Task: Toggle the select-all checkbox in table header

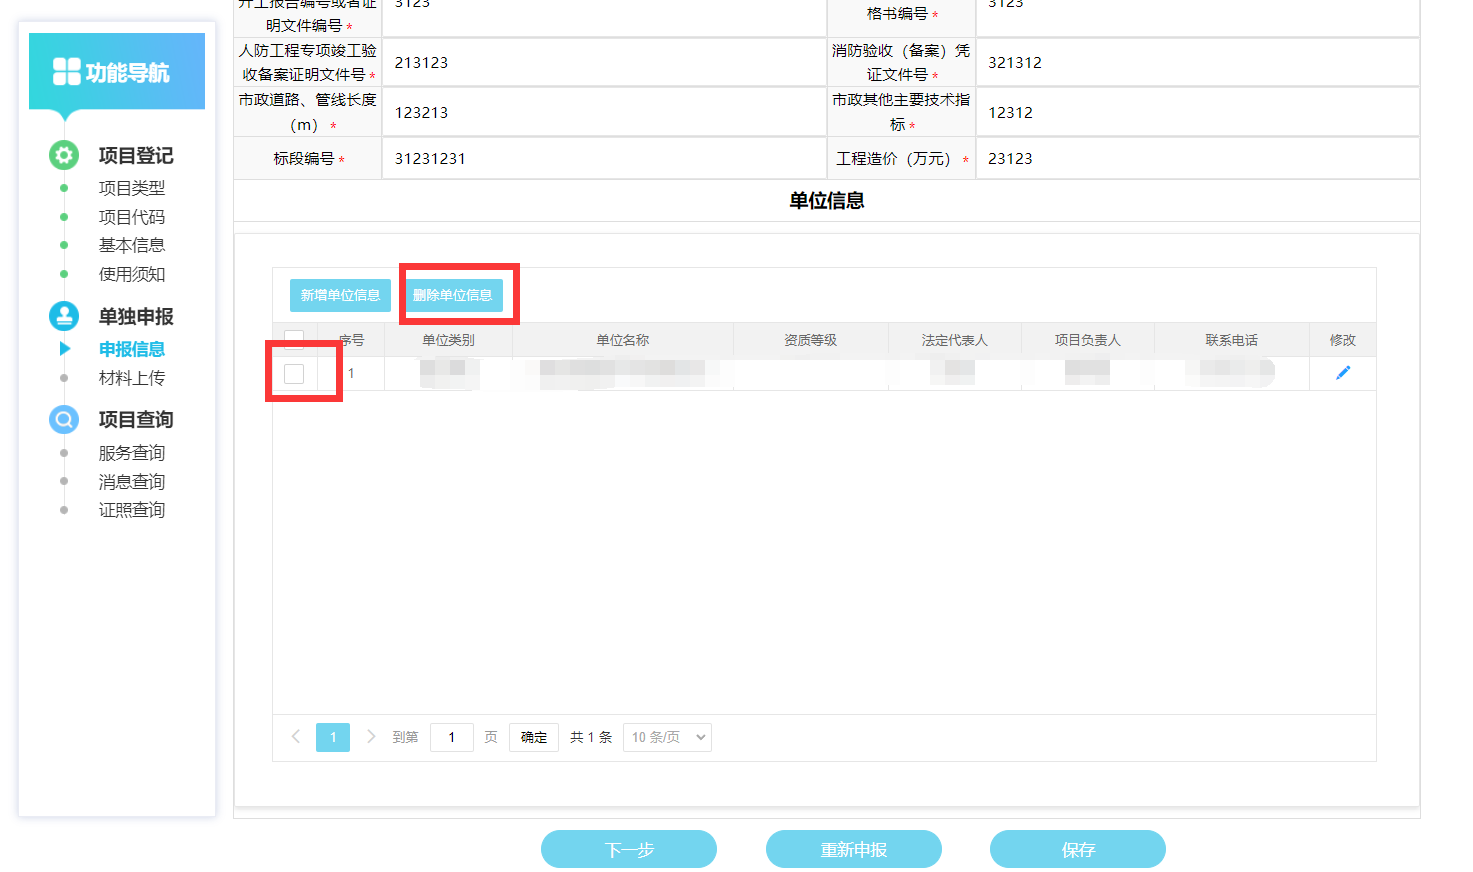Action: click(294, 339)
